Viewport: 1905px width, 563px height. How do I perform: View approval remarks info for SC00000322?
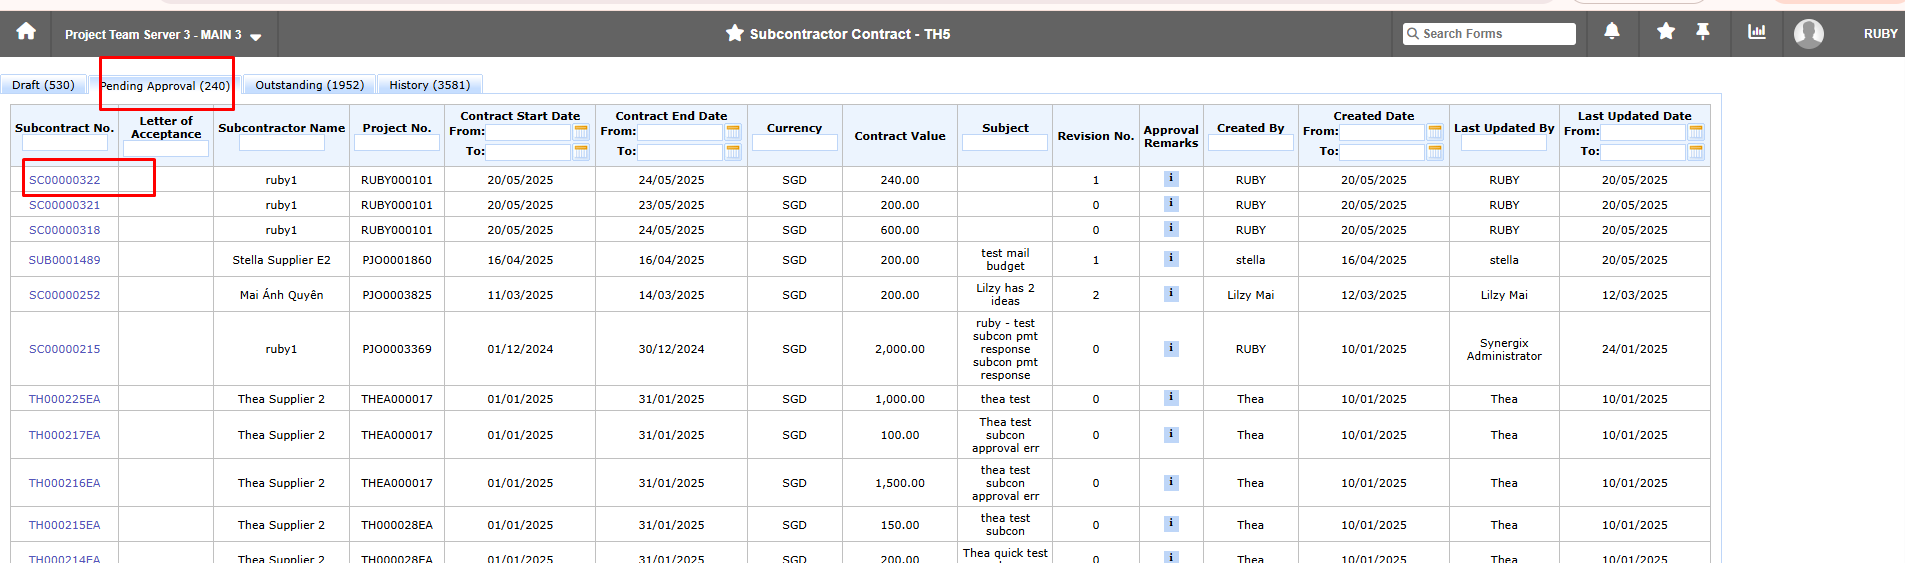[1170, 179]
